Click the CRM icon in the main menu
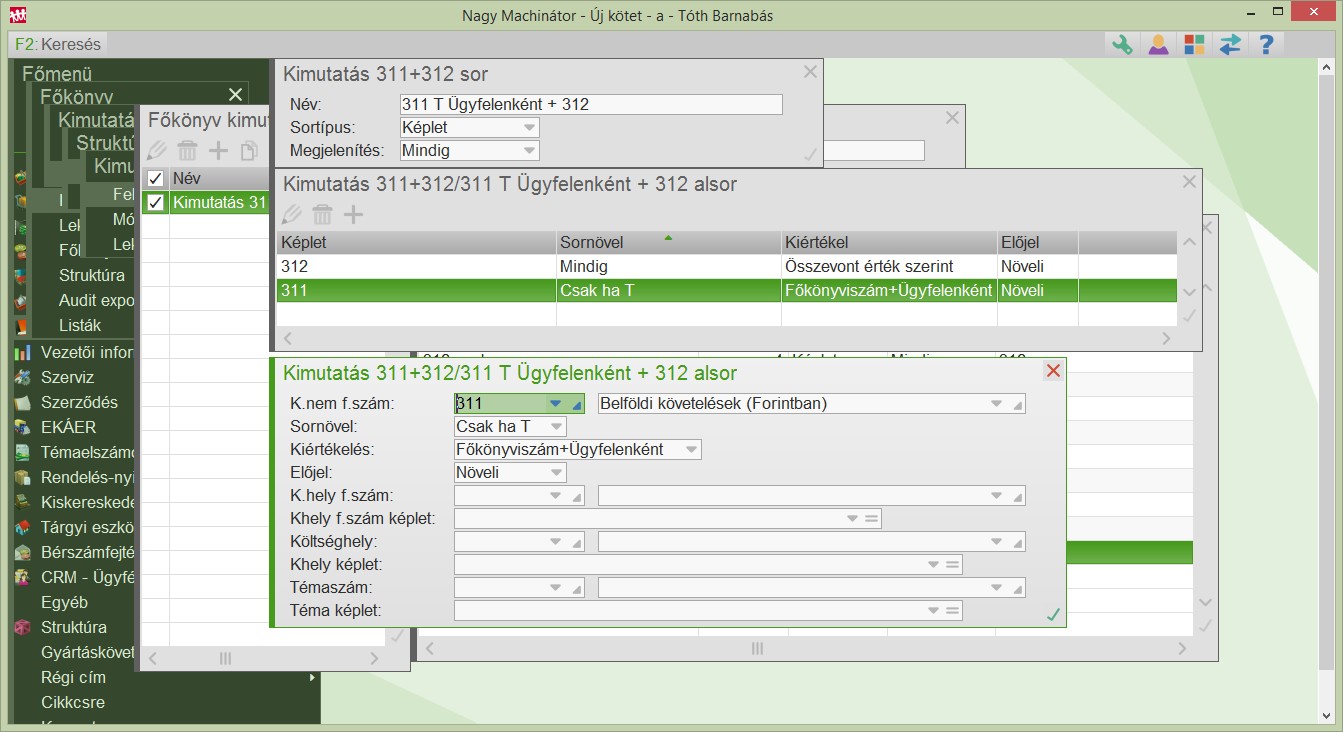Image resolution: width=1343 pixels, height=732 pixels. [x=23, y=577]
